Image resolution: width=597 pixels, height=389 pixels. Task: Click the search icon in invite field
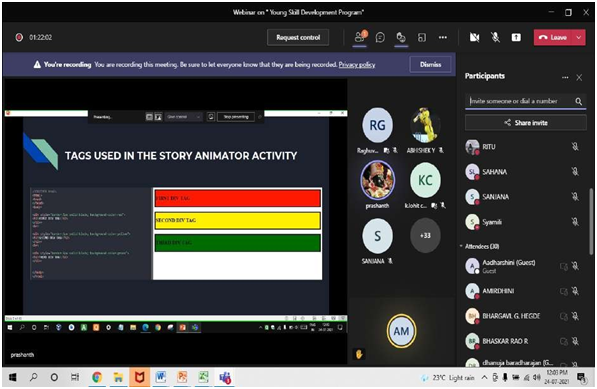click(x=578, y=101)
